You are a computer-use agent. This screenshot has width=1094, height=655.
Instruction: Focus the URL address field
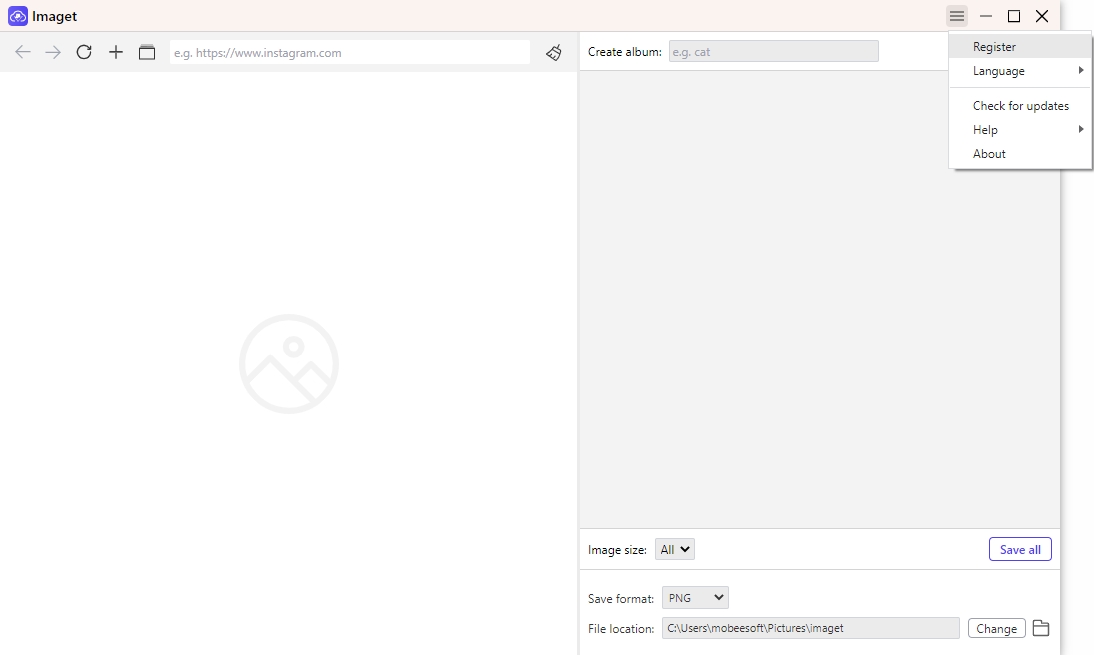point(350,52)
